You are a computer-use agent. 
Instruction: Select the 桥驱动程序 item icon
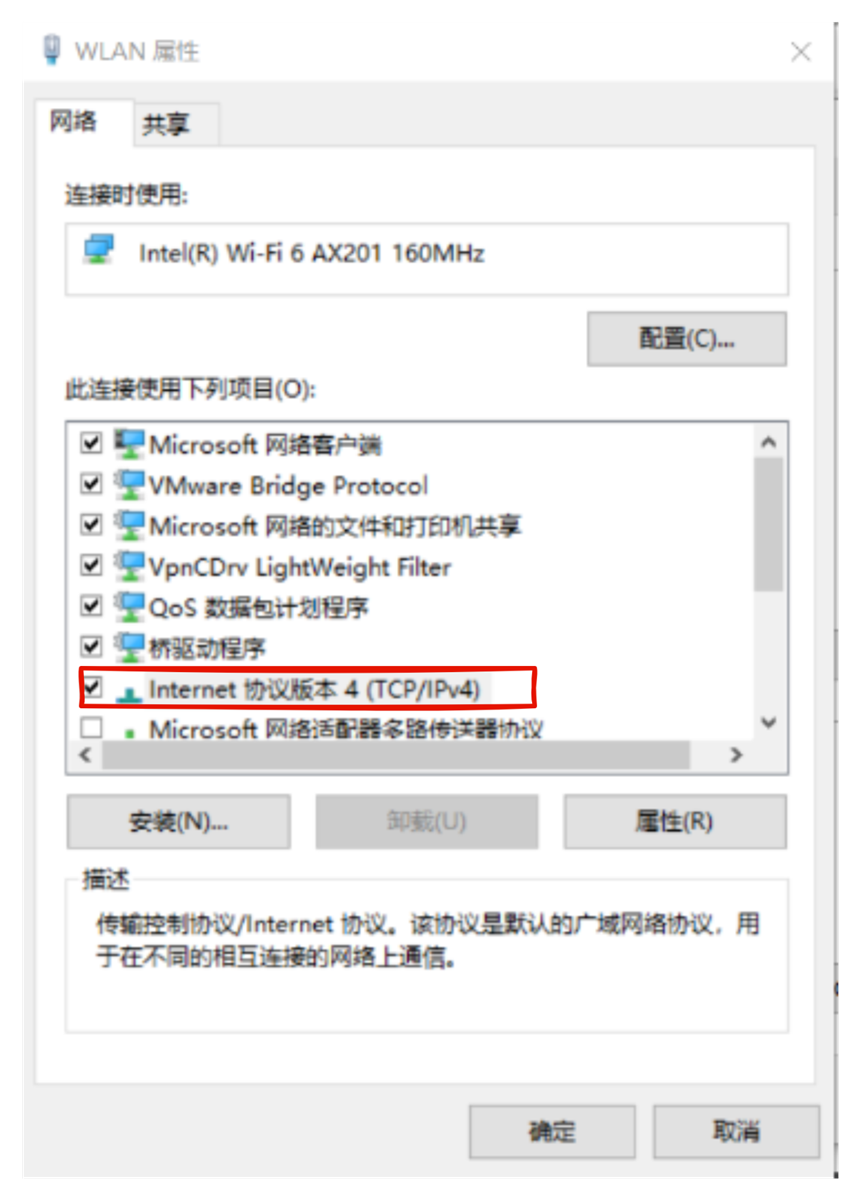[x=129, y=647]
